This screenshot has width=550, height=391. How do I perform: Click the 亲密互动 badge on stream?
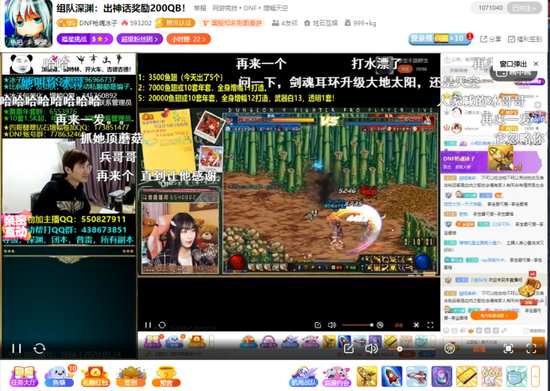pos(15,226)
